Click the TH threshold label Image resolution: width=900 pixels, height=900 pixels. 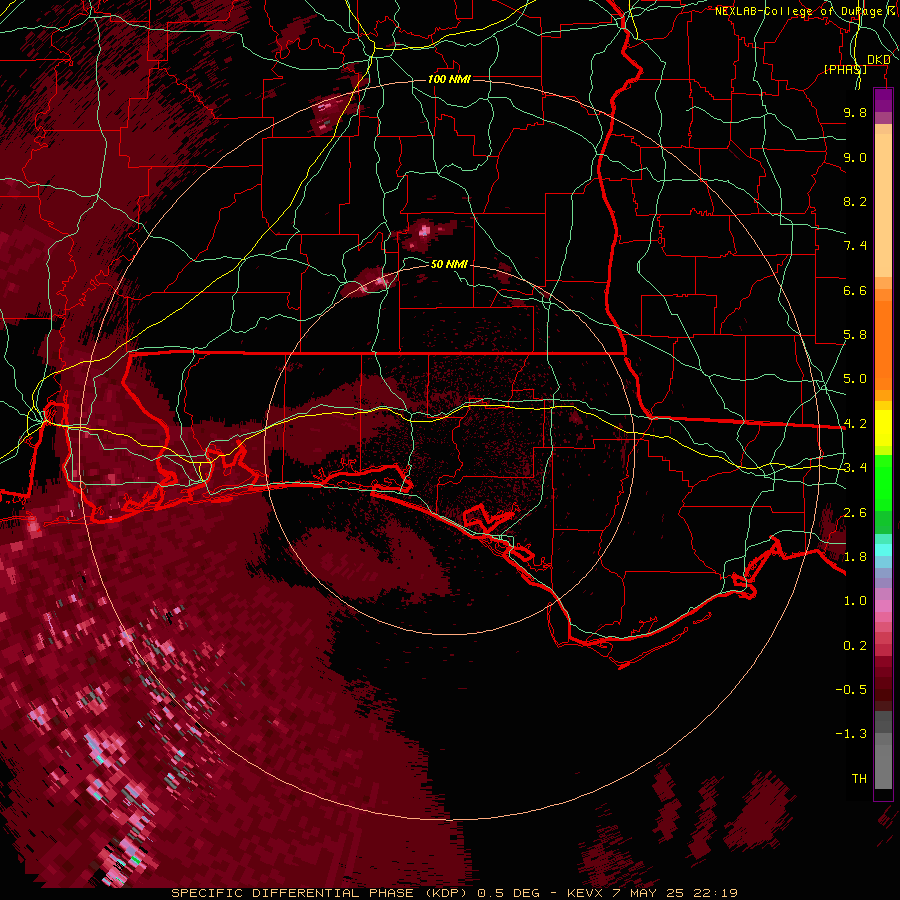859,779
